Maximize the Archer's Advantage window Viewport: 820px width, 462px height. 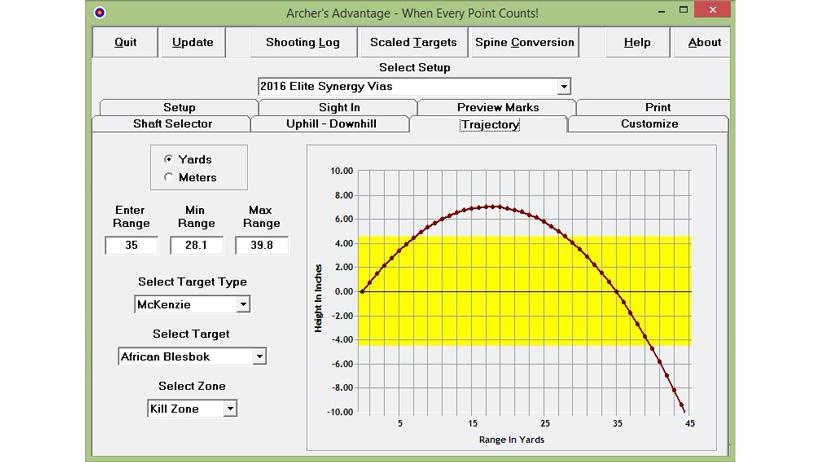click(683, 10)
